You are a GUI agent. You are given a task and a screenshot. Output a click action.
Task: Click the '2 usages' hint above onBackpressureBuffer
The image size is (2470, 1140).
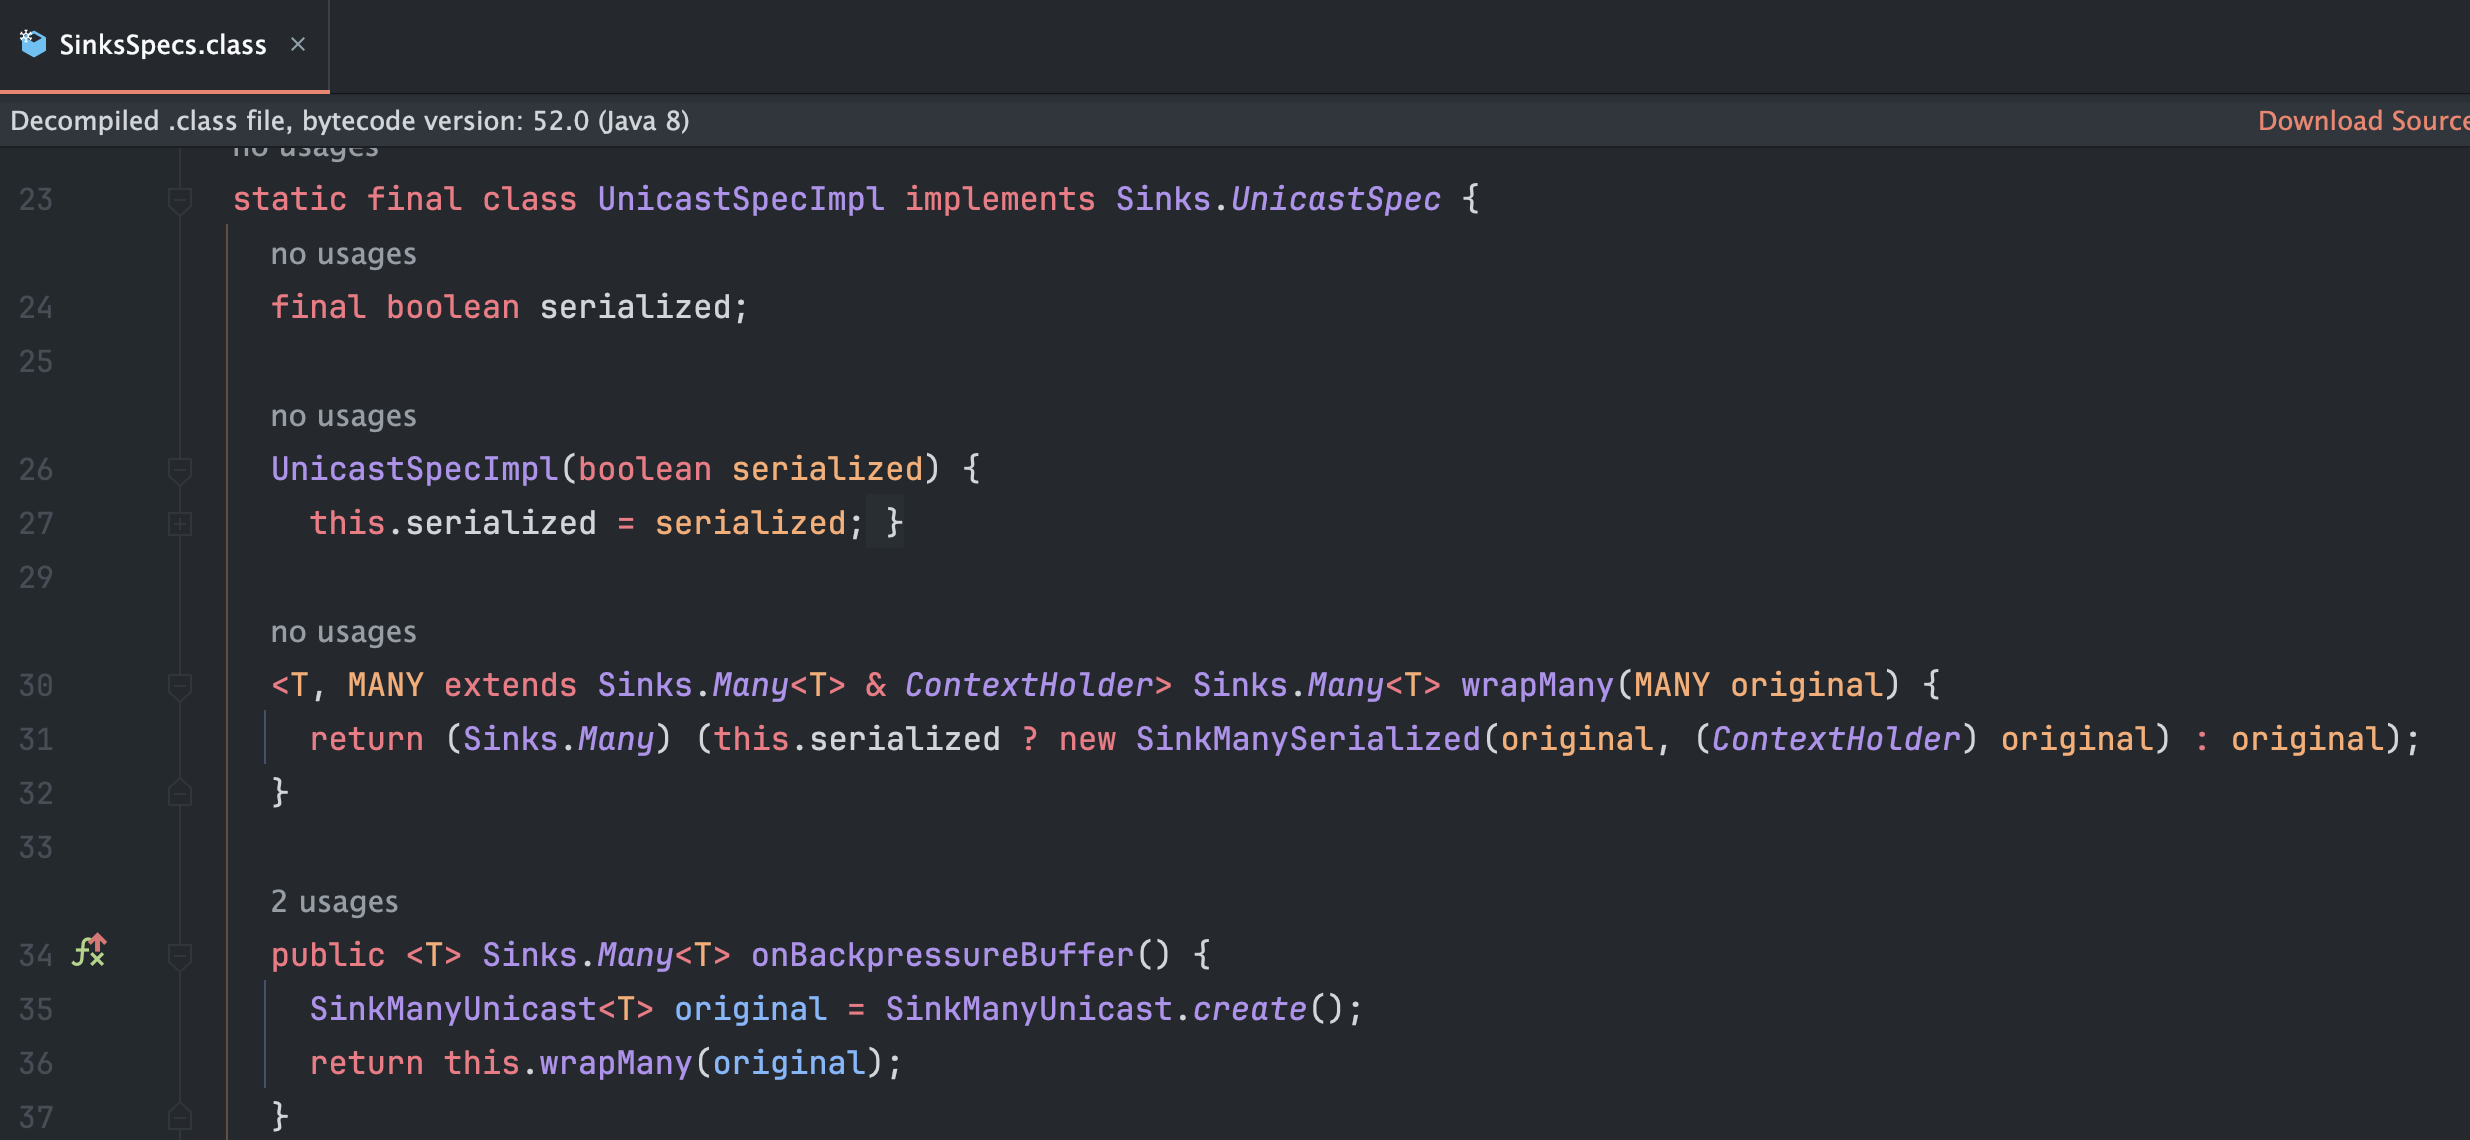click(334, 902)
